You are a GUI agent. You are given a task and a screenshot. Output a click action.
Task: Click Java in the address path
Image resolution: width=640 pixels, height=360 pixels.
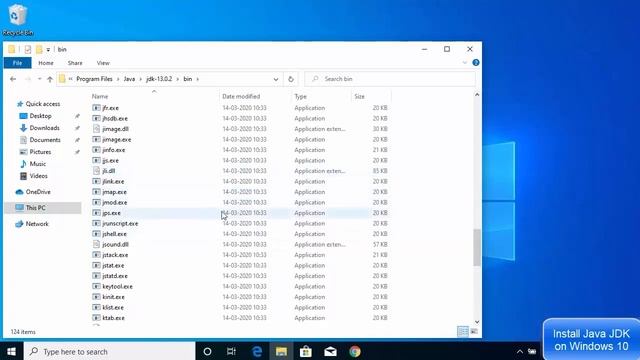[129, 79]
